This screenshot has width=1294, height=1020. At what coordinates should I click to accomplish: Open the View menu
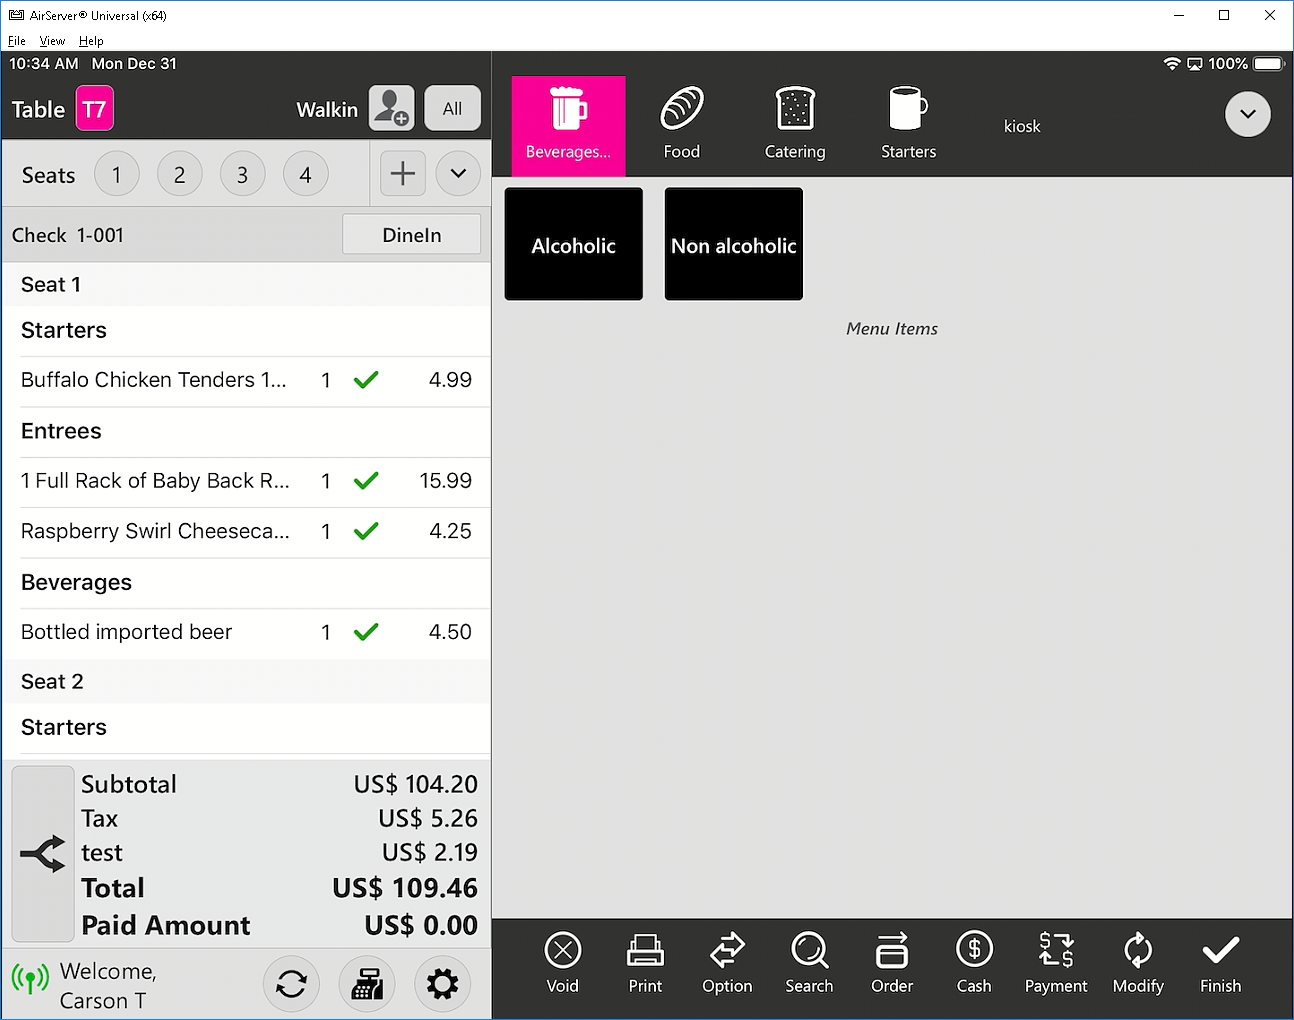coord(52,41)
